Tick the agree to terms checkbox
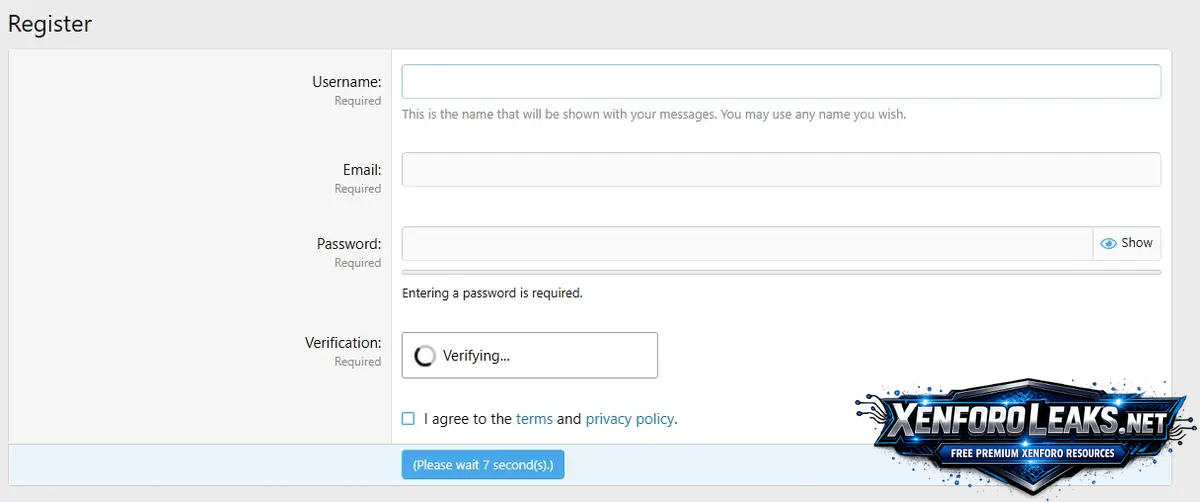Viewport: 1200px width, 502px height. (x=408, y=419)
